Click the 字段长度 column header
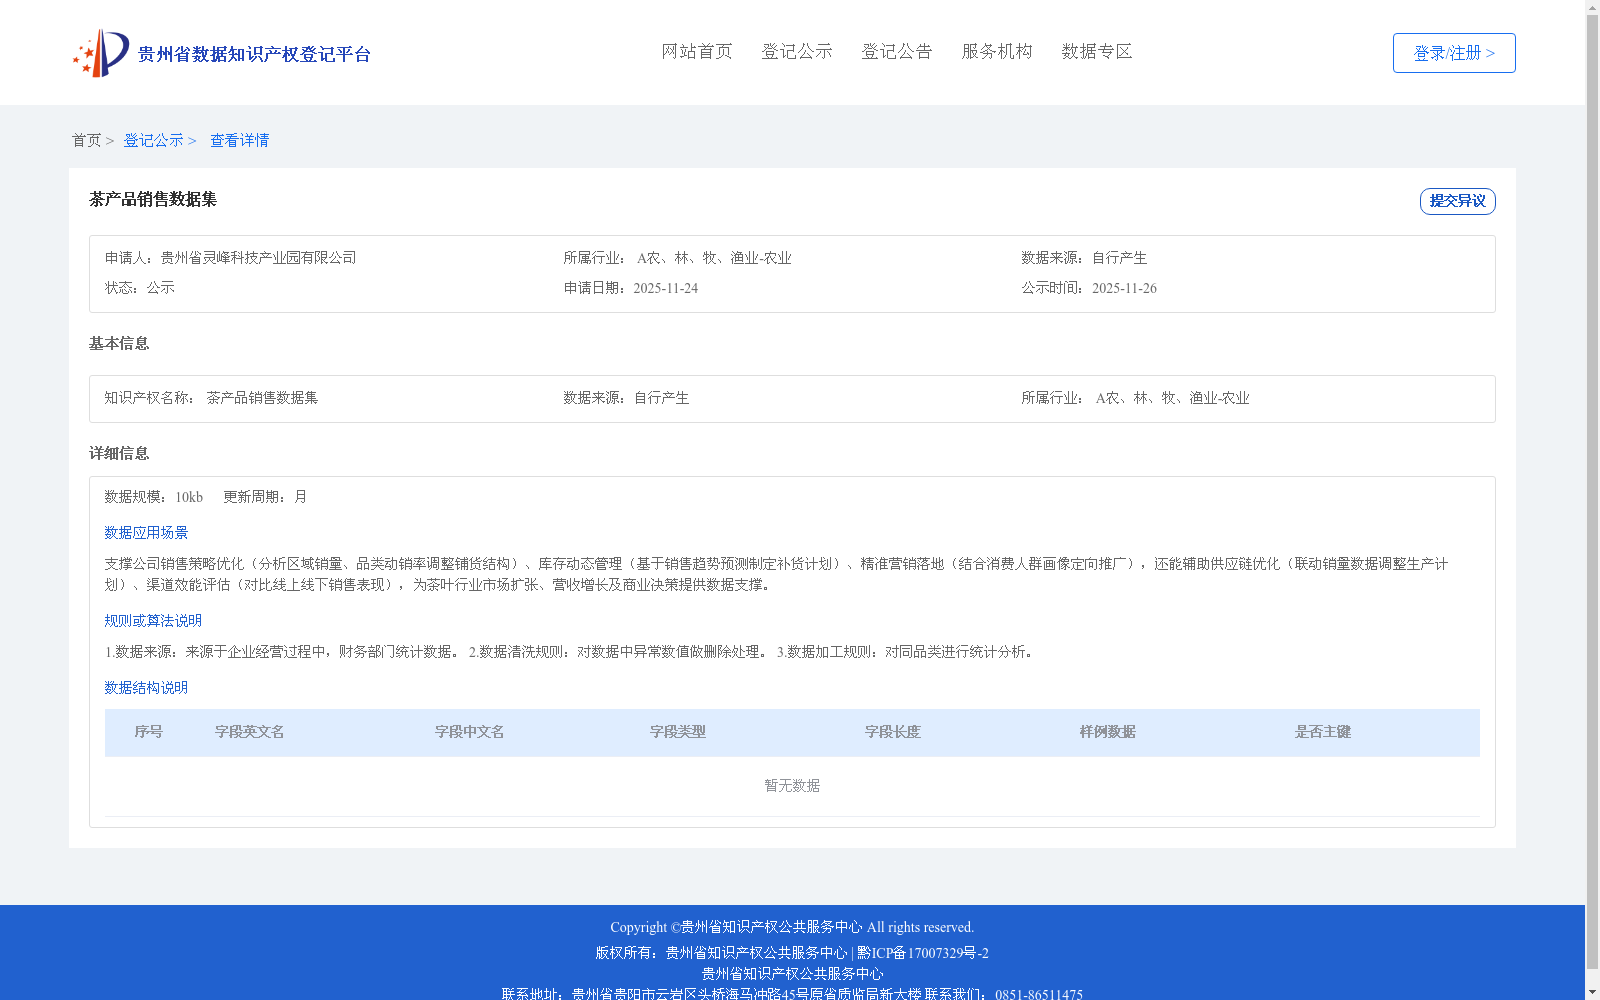Screen dimensions: 1600x1000 pyautogui.click(x=893, y=732)
